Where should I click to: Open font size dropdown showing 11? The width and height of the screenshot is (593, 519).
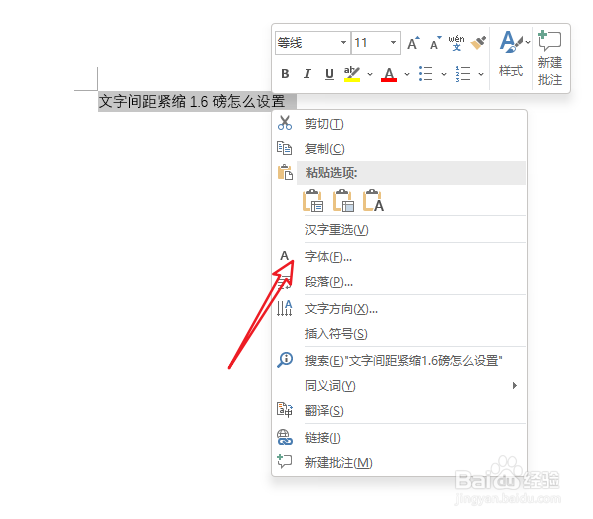point(394,42)
